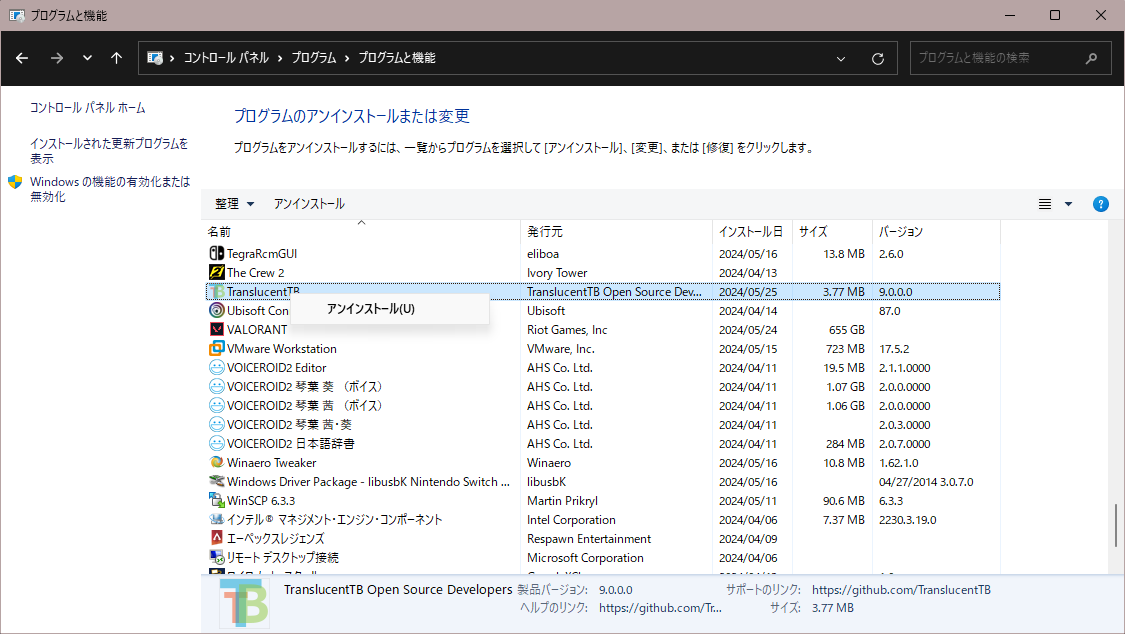Sort by 名前 column header
This screenshot has width=1125, height=634.
[360, 232]
